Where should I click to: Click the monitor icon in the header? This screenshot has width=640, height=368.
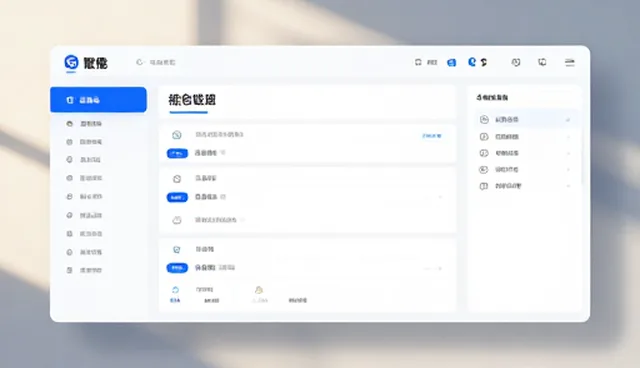pyautogui.click(x=542, y=62)
